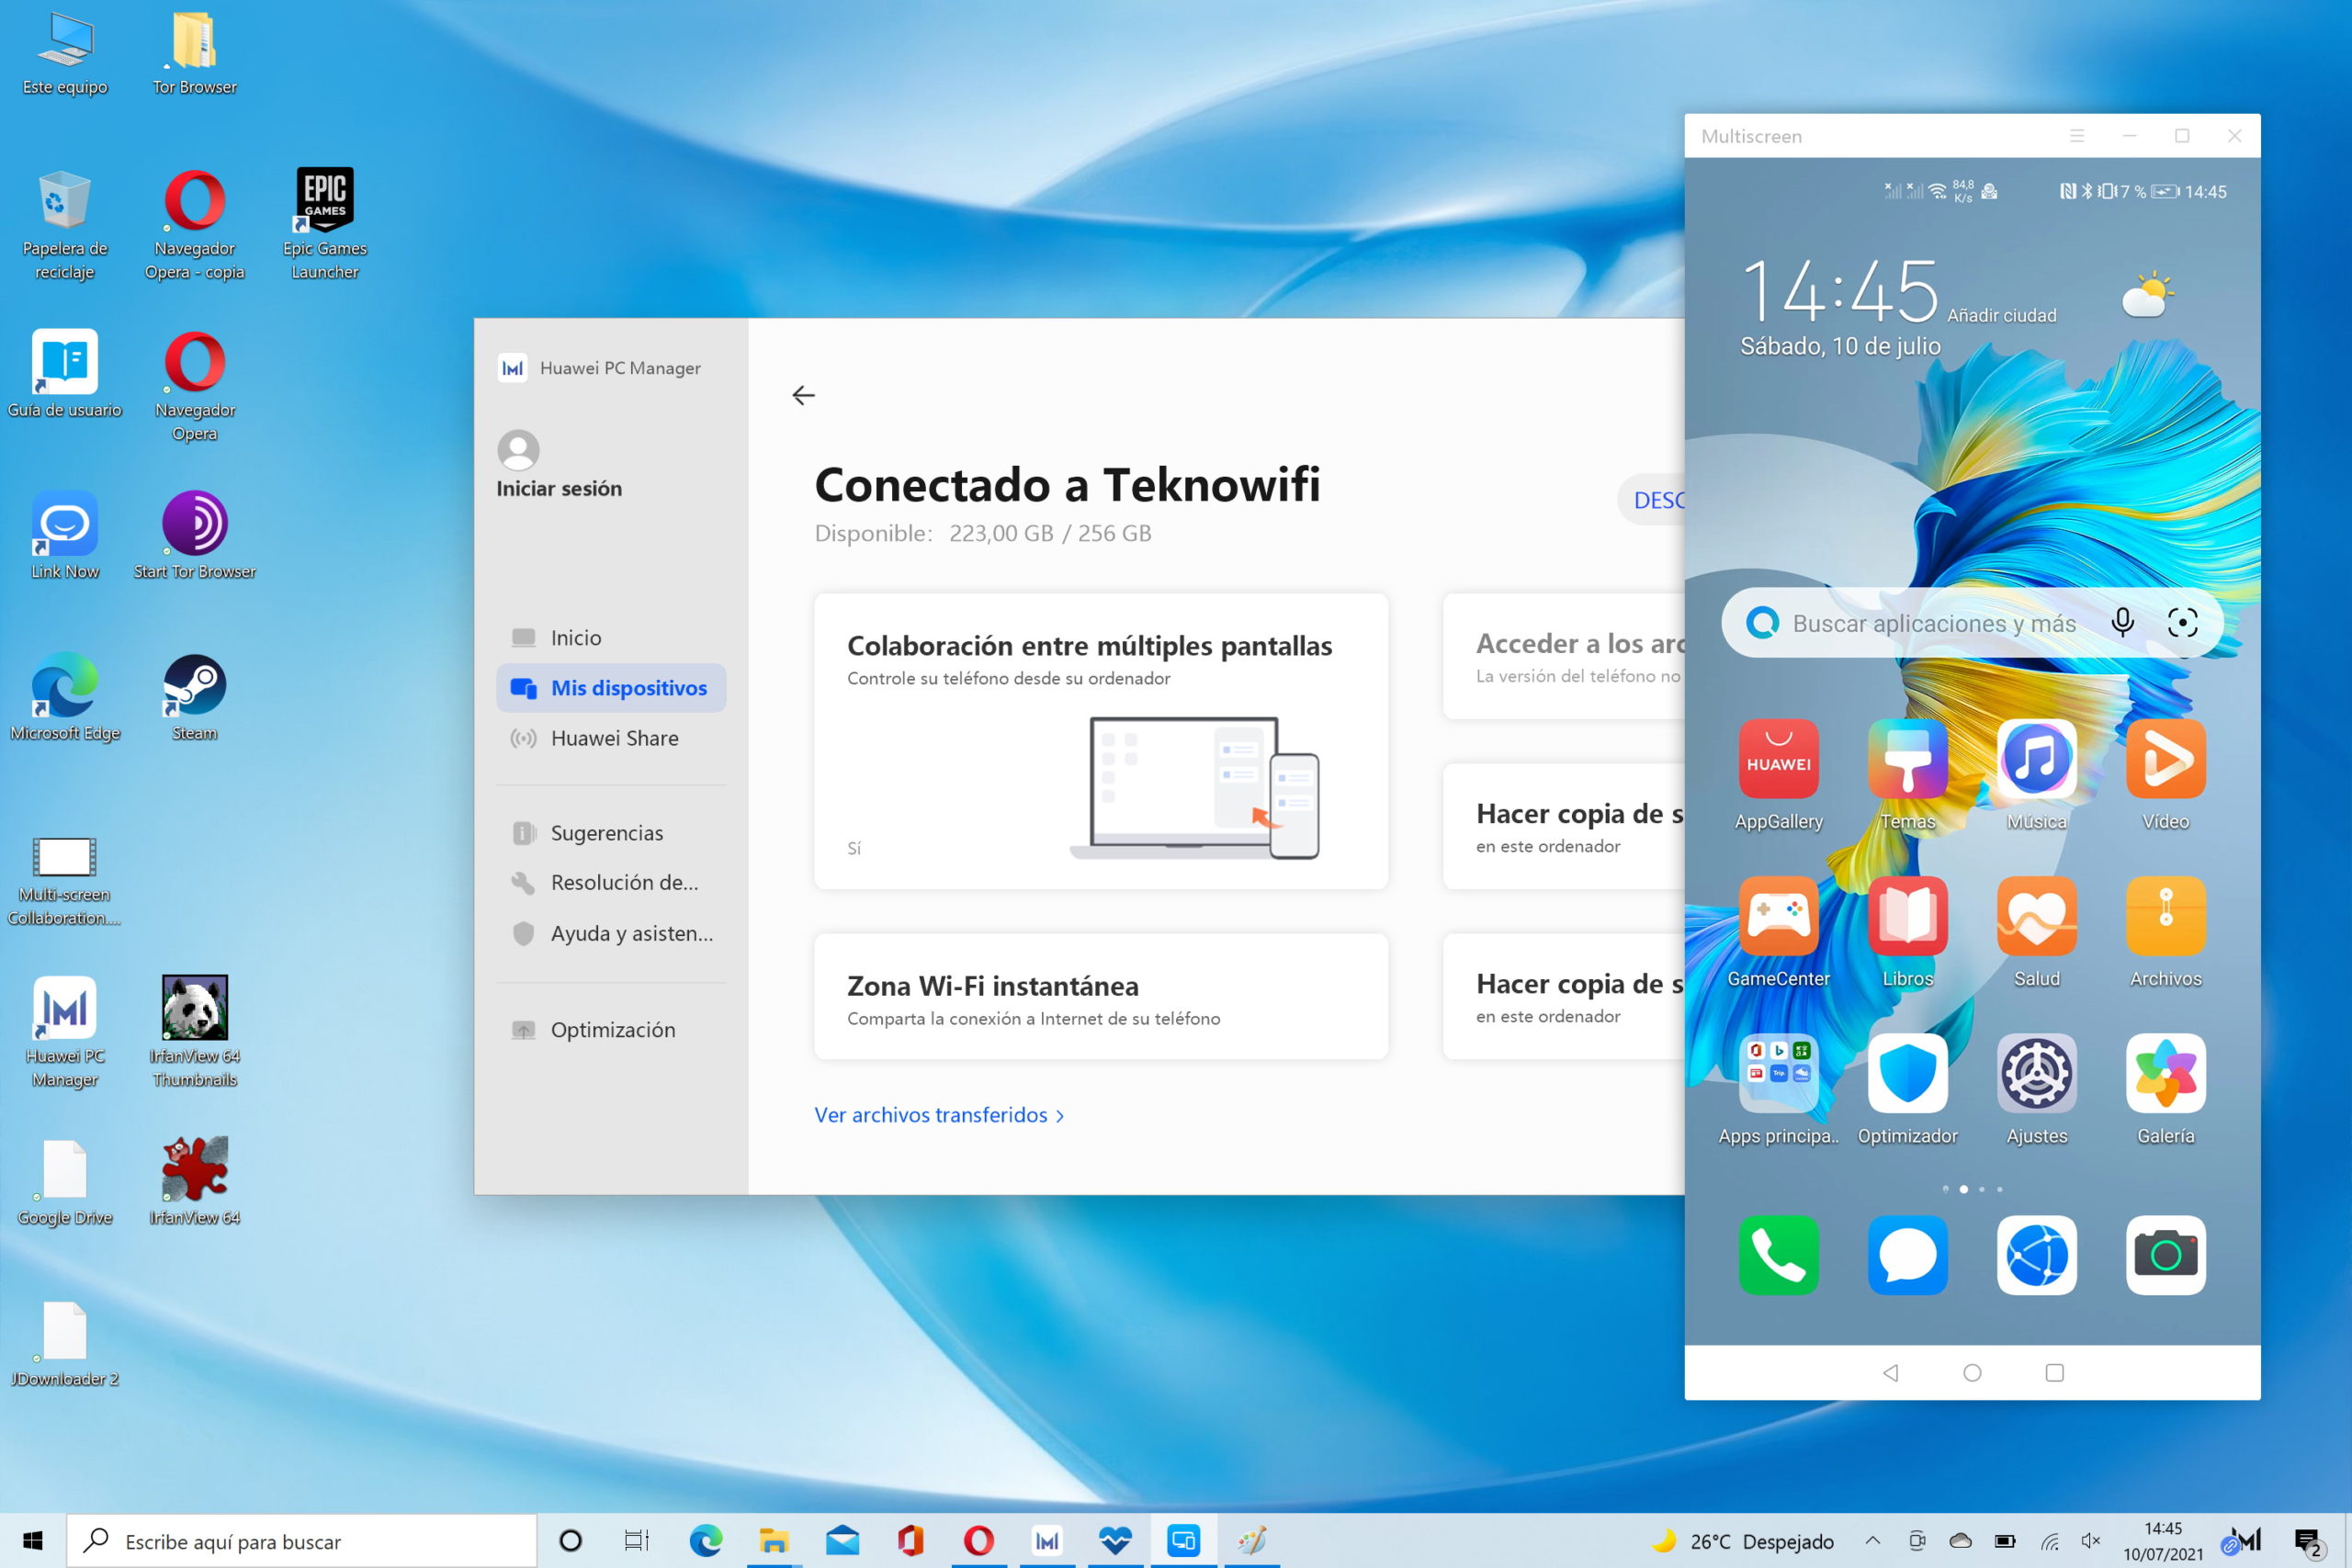Image resolution: width=2352 pixels, height=1568 pixels.
Task: Open the Phone dialer in the dock
Action: point(1778,1255)
